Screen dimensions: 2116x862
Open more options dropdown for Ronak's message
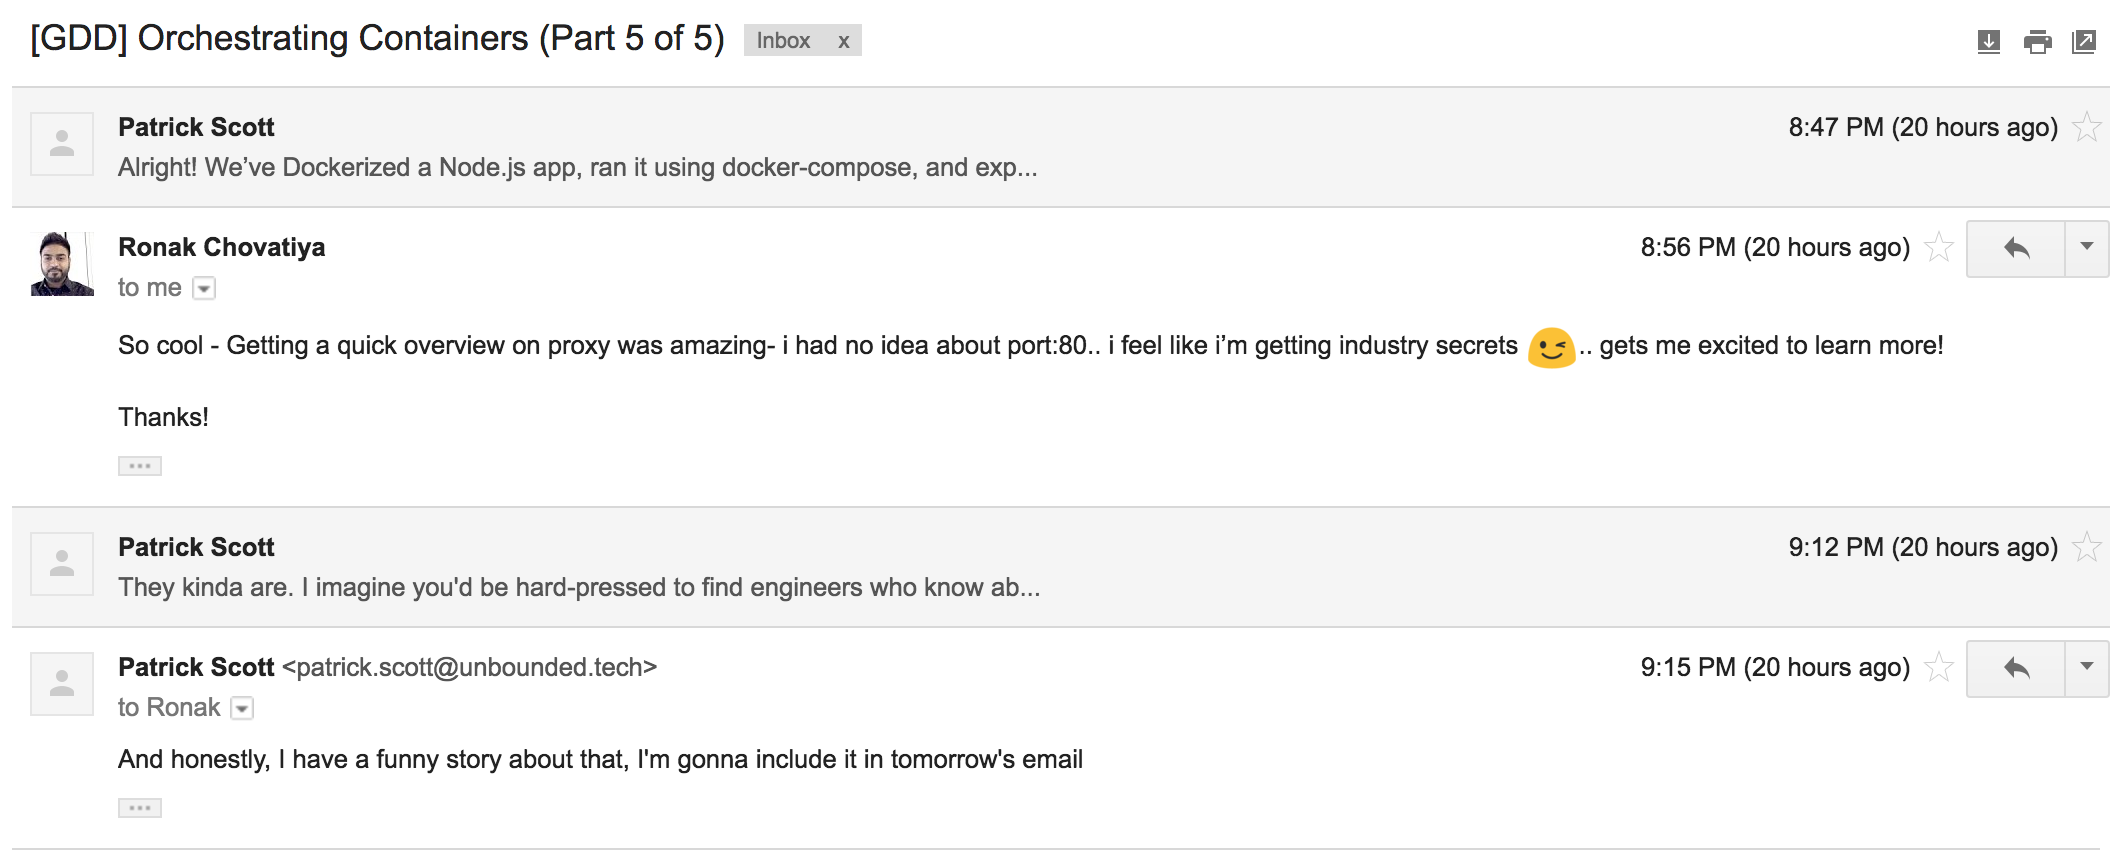click(2087, 248)
